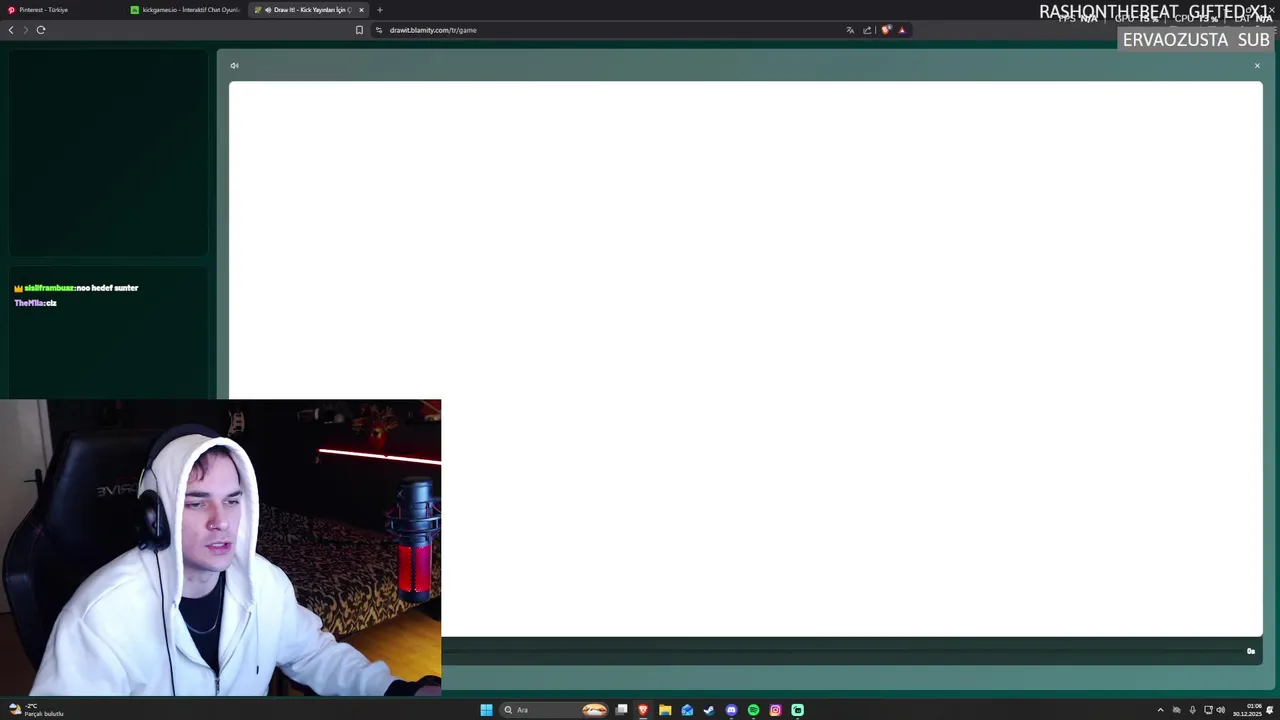Open Task View in the taskbar
Screen dimensions: 1280x720
621,710
